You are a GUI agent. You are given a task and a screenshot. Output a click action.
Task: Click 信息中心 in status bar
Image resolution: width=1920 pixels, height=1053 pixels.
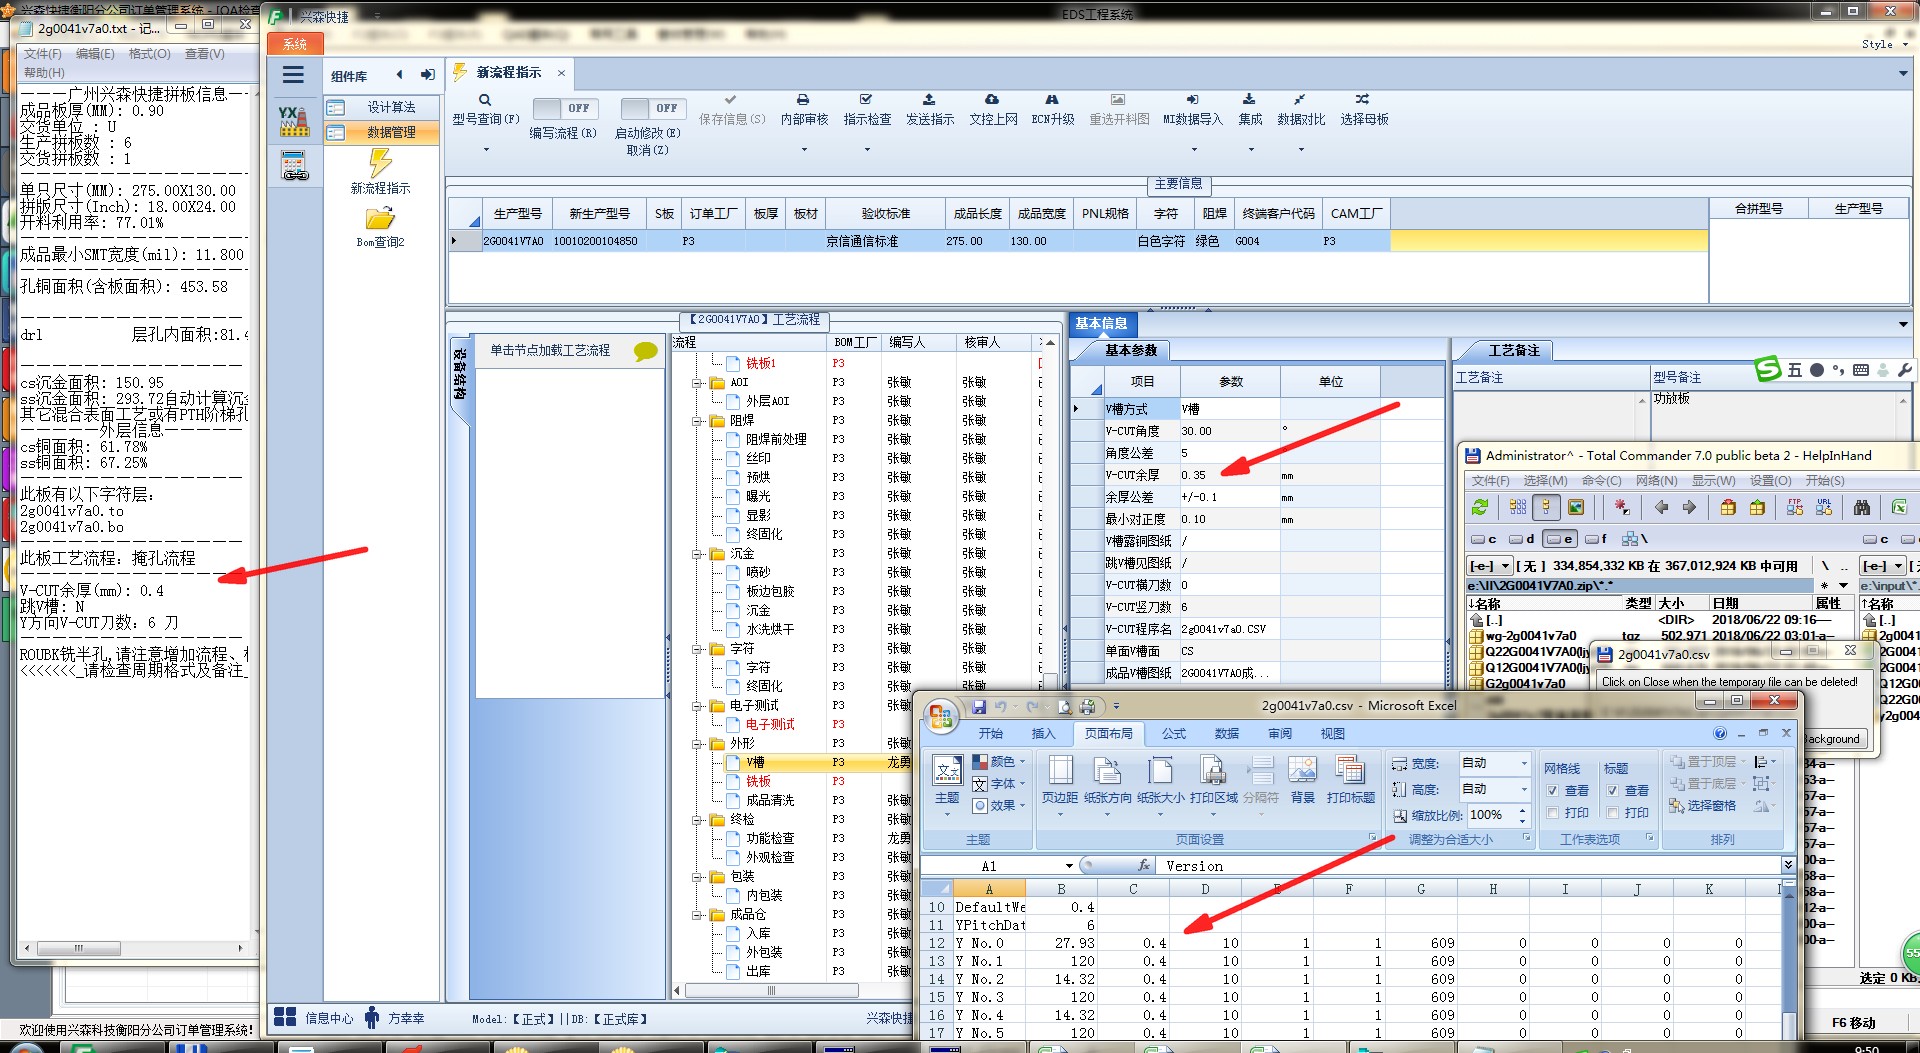(329, 1019)
